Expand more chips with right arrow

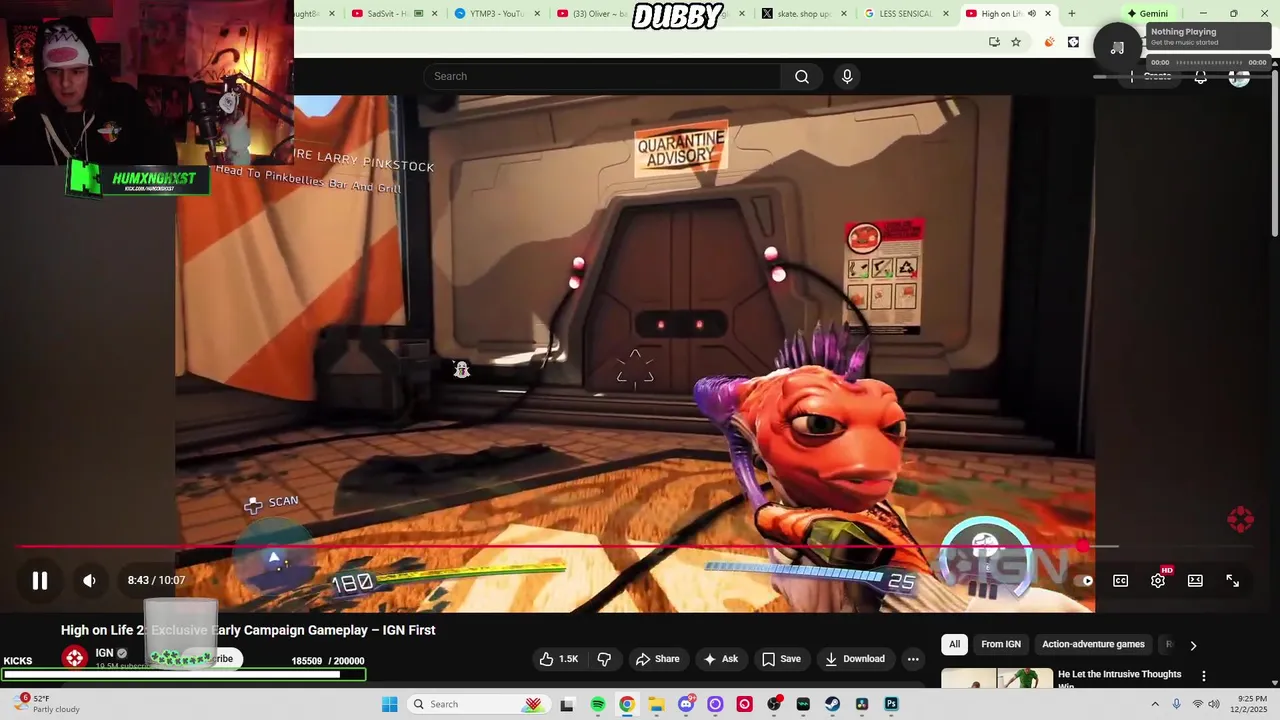(1193, 645)
